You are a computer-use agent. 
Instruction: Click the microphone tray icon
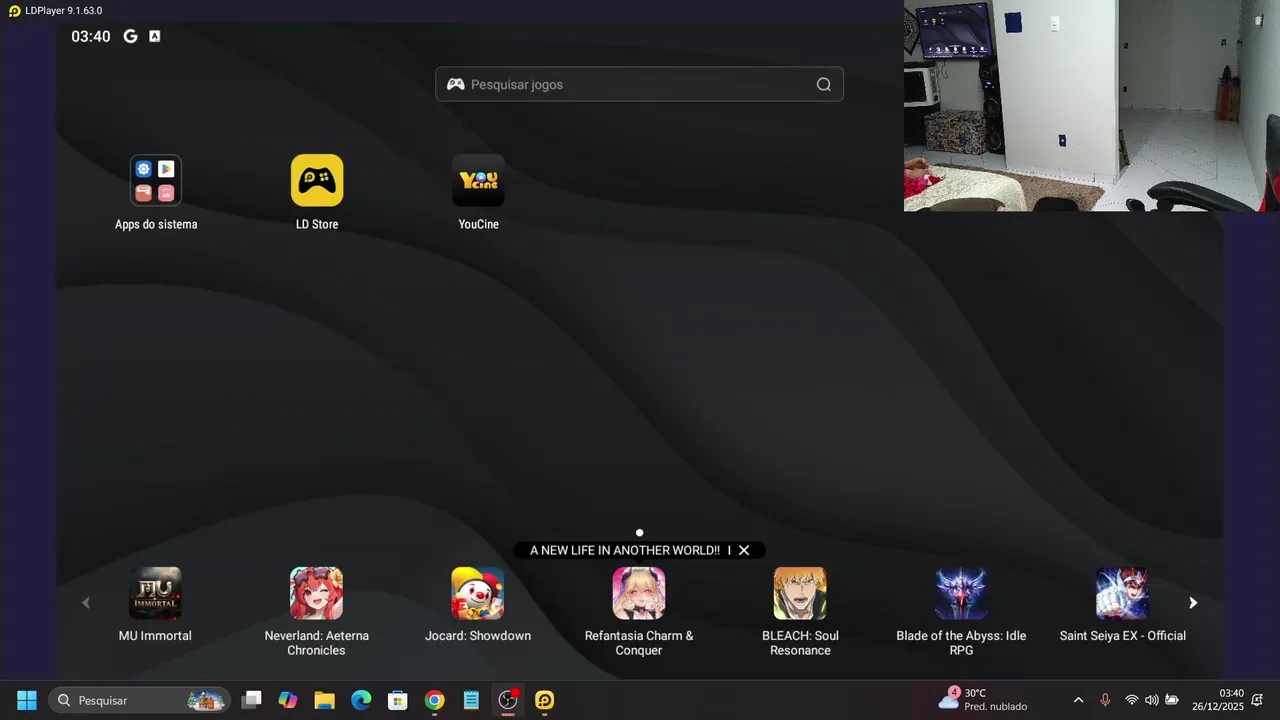pyautogui.click(x=1105, y=700)
